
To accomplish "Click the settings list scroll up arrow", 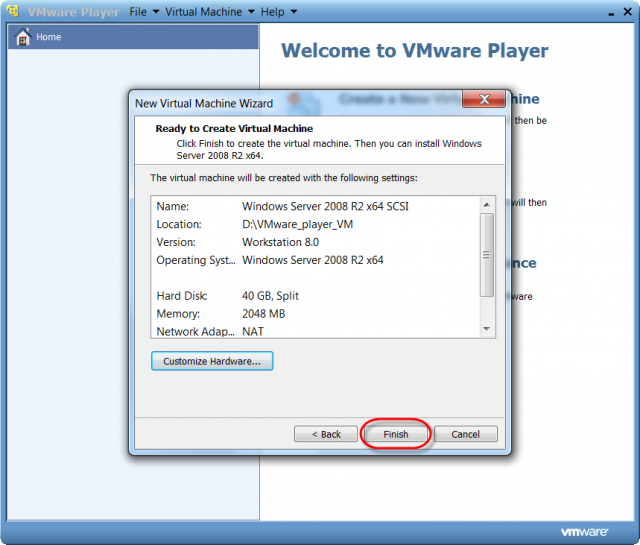I will 487,205.
